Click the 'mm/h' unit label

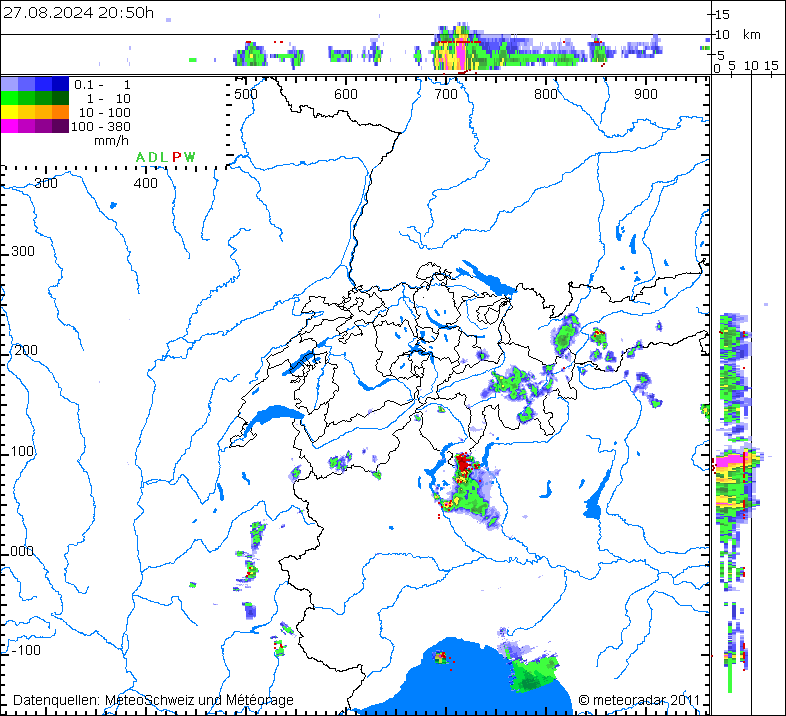[x=111, y=141]
